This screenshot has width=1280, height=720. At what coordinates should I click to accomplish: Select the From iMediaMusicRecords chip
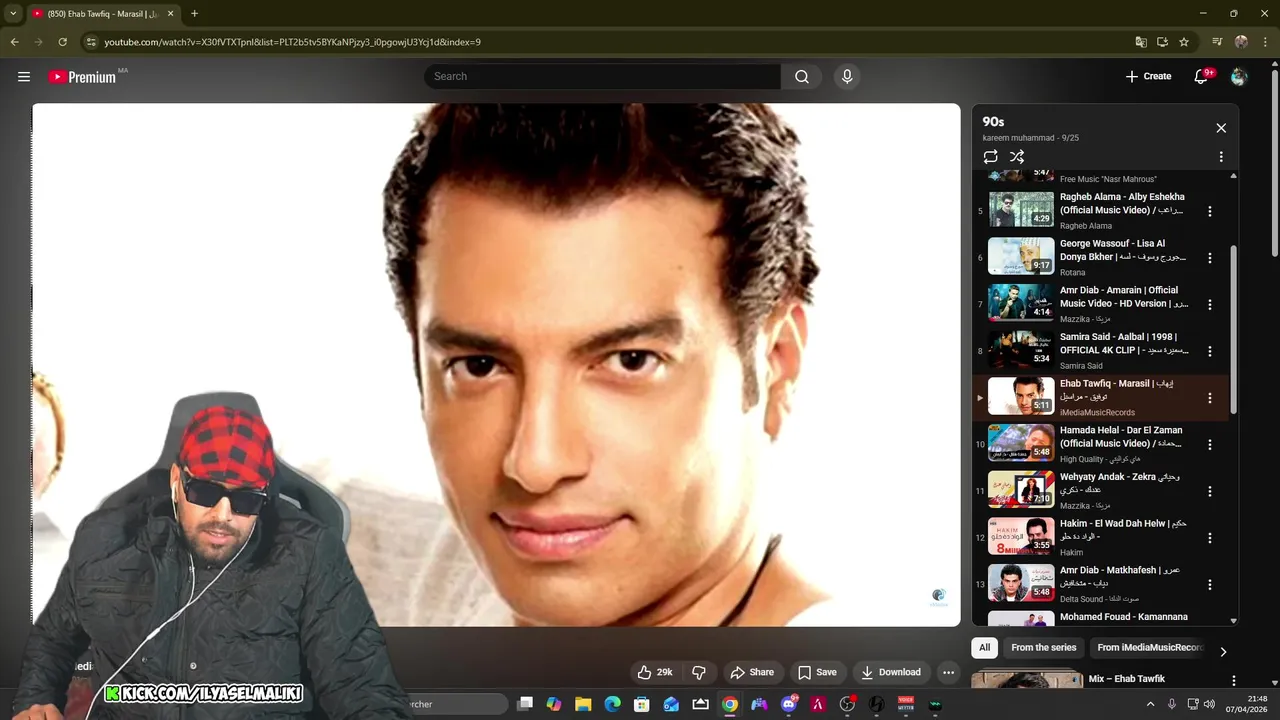[x=1149, y=647]
